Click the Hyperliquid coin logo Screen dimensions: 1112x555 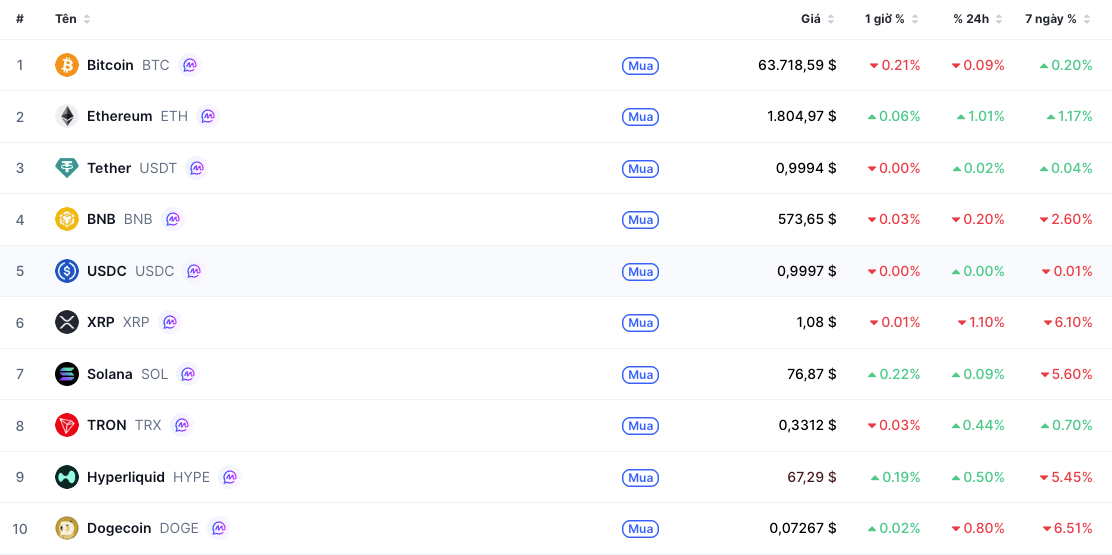click(67, 477)
